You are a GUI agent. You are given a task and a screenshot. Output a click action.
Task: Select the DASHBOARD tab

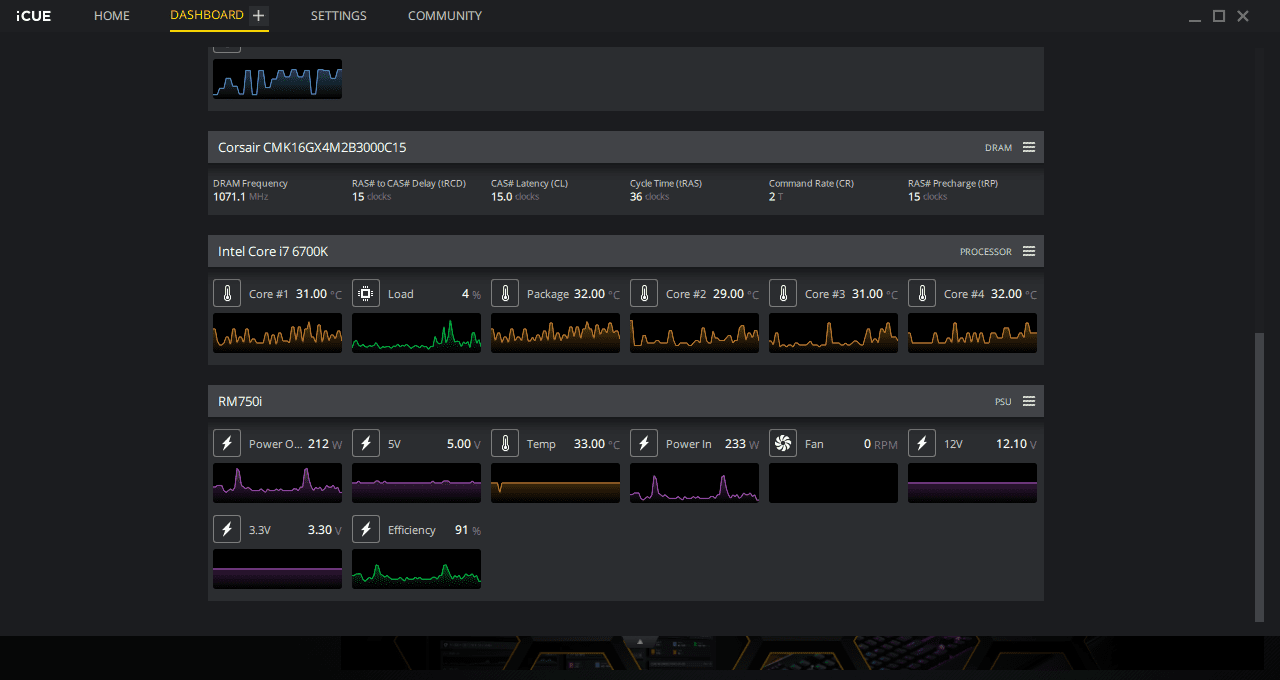click(207, 15)
